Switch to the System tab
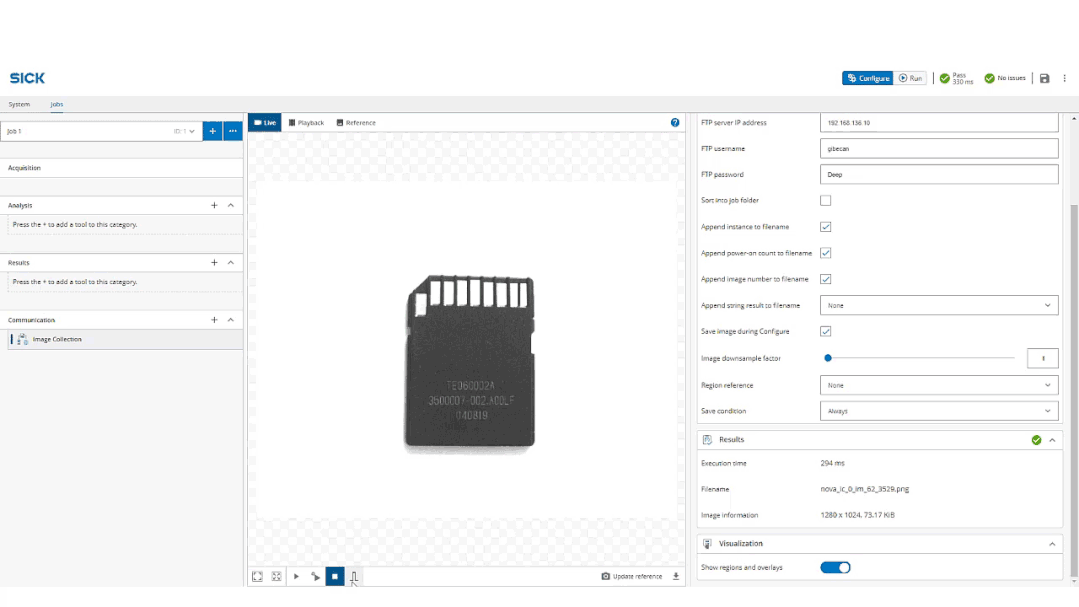The image size is (1079, 607). (x=19, y=104)
